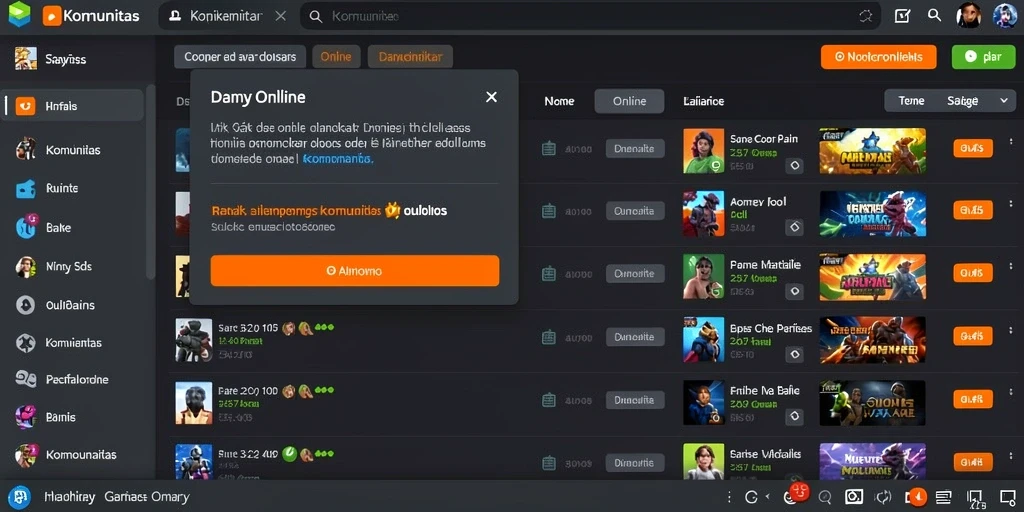This screenshot has width=1024, height=512.
Task: Click the calendar icon in first table row
Action: click(x=549, y=148)
